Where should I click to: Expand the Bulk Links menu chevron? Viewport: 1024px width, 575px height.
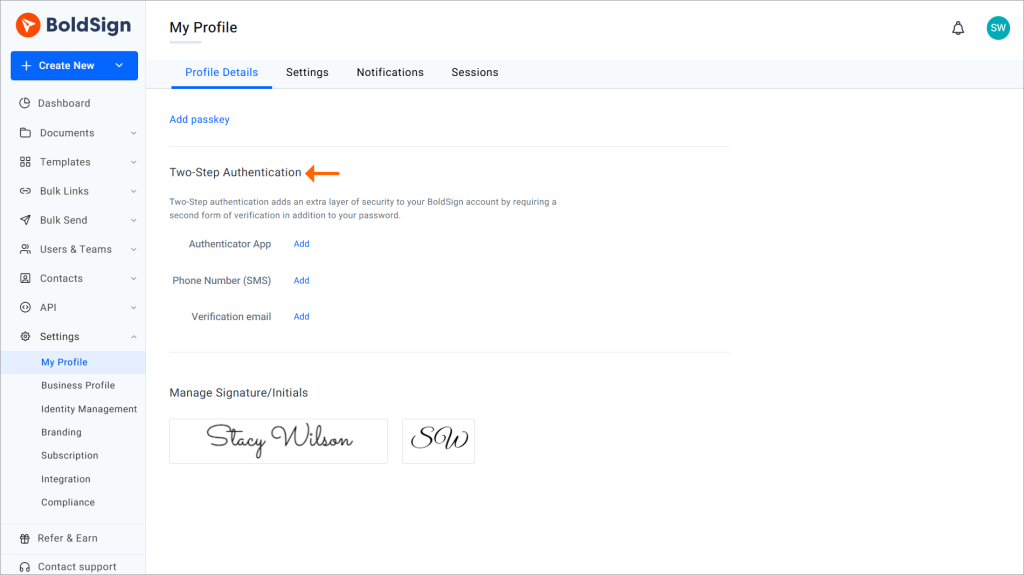pos(133,191)
